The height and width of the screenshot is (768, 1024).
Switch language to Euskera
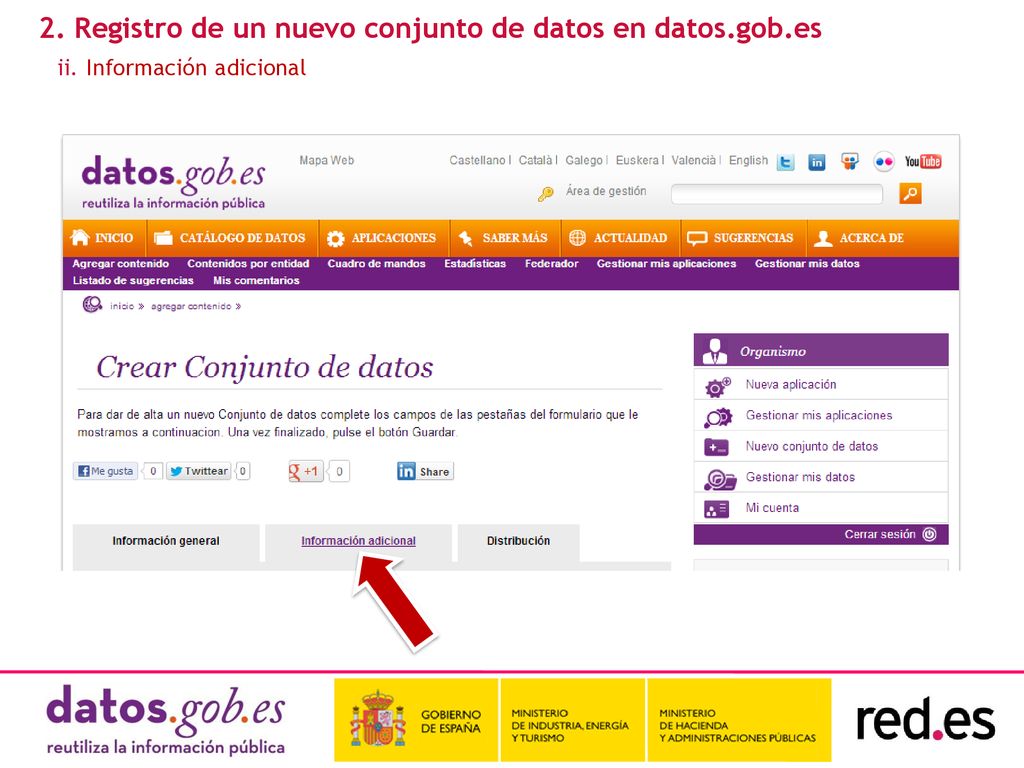pos(637,160)
